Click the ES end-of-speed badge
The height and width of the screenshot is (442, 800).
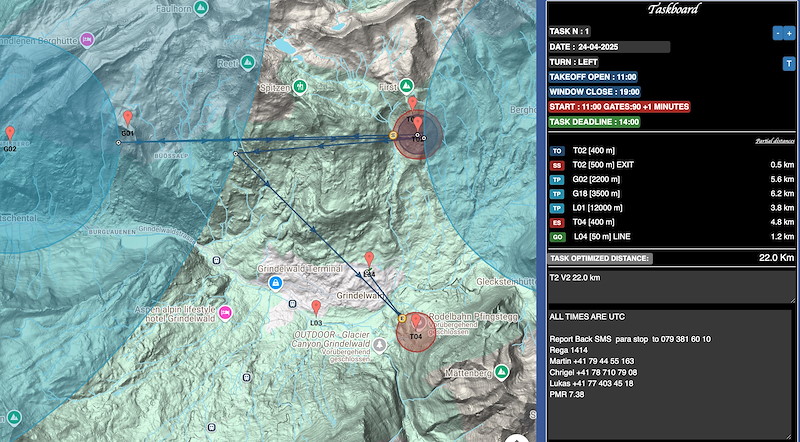click(557, 223)
